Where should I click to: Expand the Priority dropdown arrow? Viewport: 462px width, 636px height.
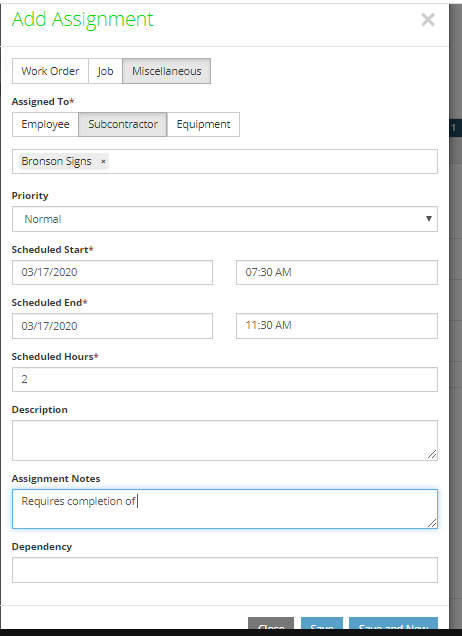pyautogui.click(x=428, y=219)
